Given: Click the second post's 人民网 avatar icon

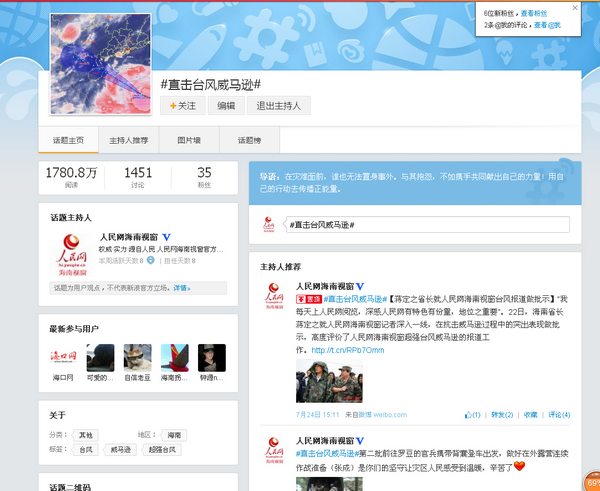Looking at the screenshot, I should (x=274, y=450).
